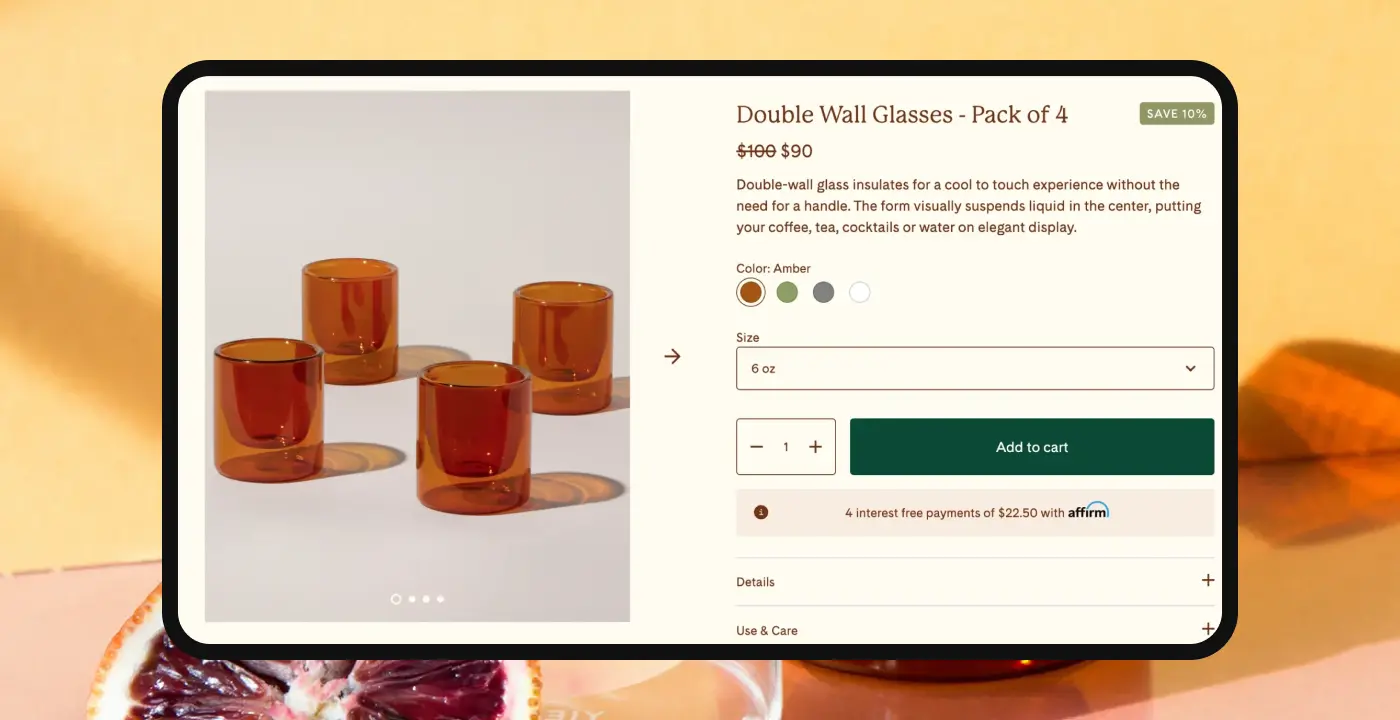Expand the Details section

point(1208,581)
